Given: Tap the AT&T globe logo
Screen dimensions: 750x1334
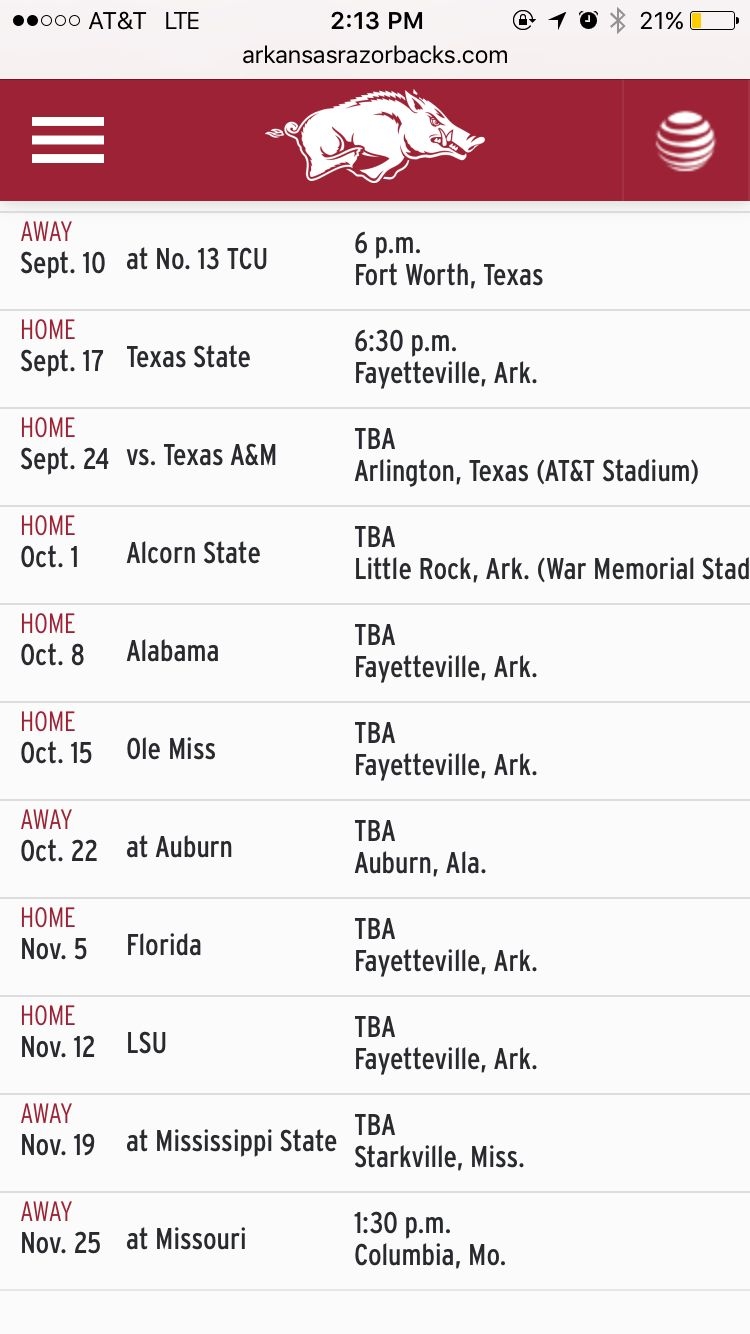Looking at the screenshot, I should pos(685,140).
